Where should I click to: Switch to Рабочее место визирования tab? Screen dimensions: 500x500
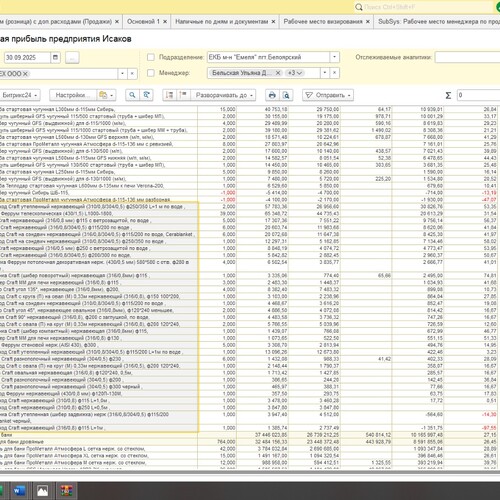326,21
